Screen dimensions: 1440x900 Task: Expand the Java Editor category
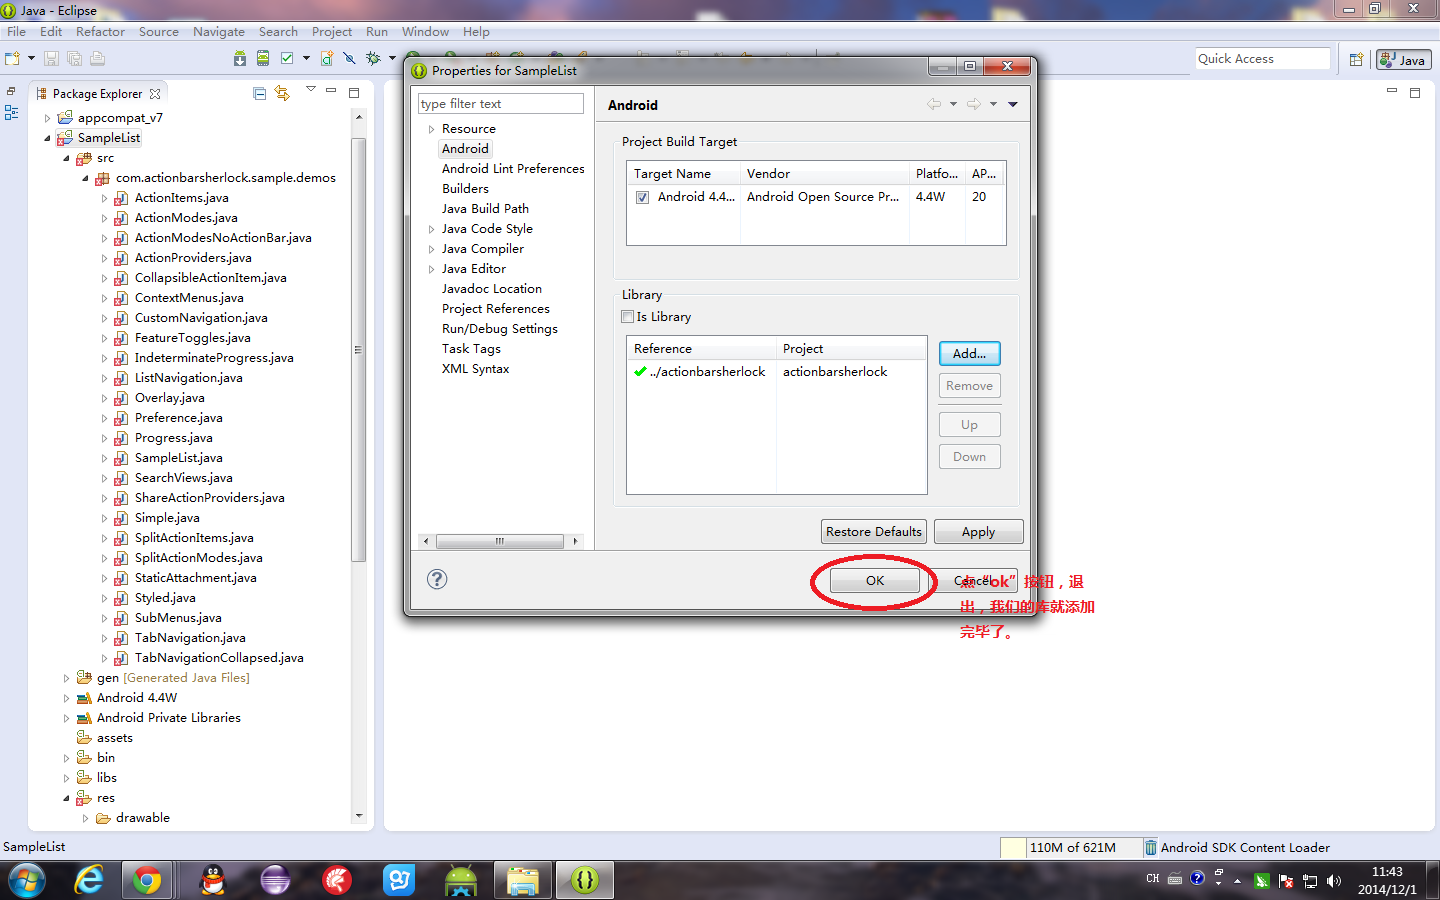point(431,269)
